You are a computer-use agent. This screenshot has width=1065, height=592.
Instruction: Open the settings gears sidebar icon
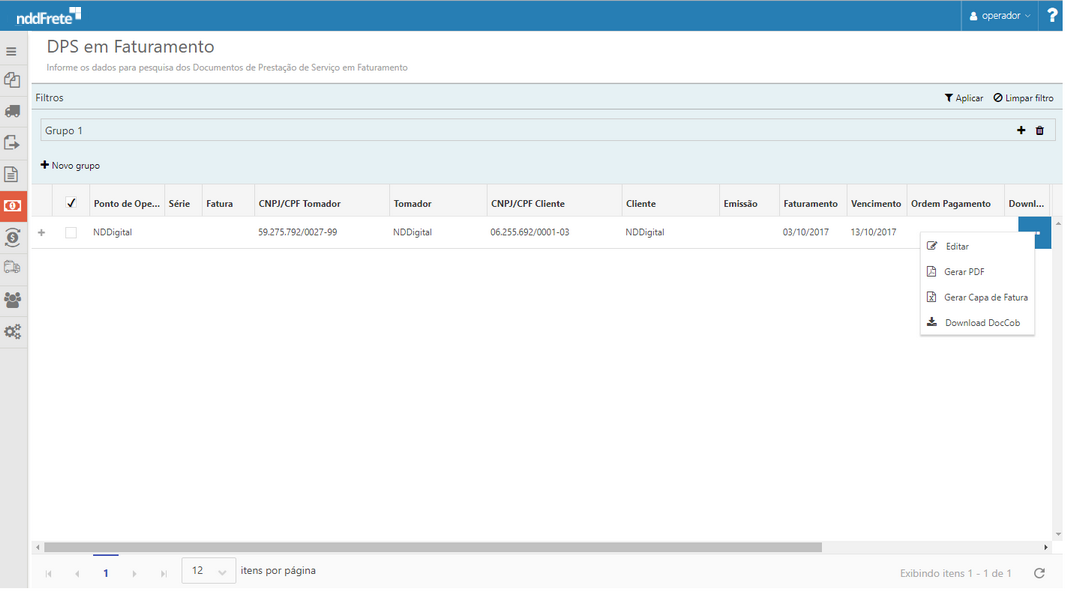tap(12, 331)
